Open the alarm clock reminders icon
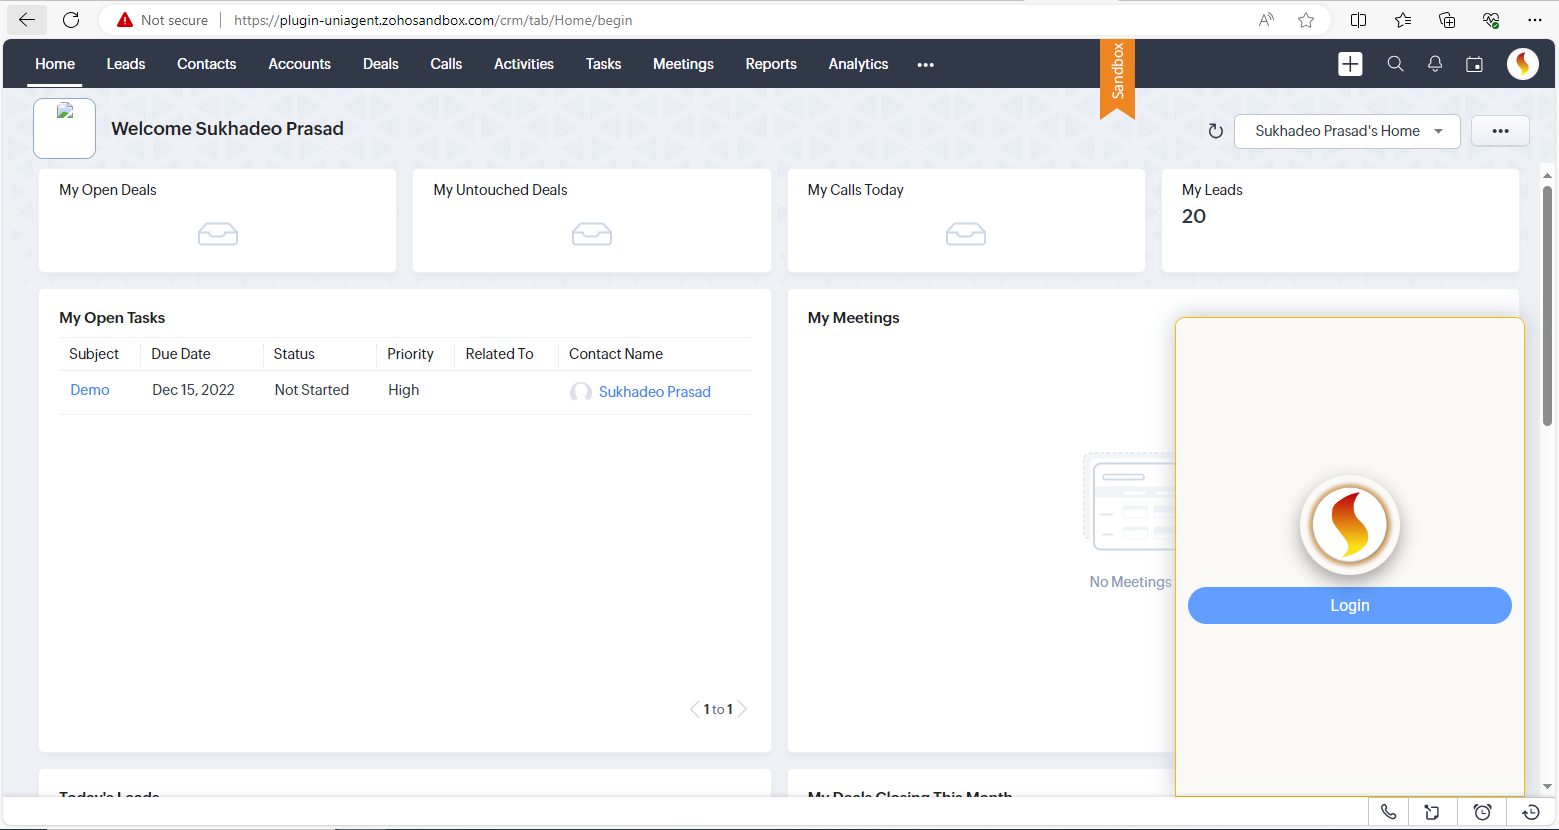 (x=1482, y=812)
